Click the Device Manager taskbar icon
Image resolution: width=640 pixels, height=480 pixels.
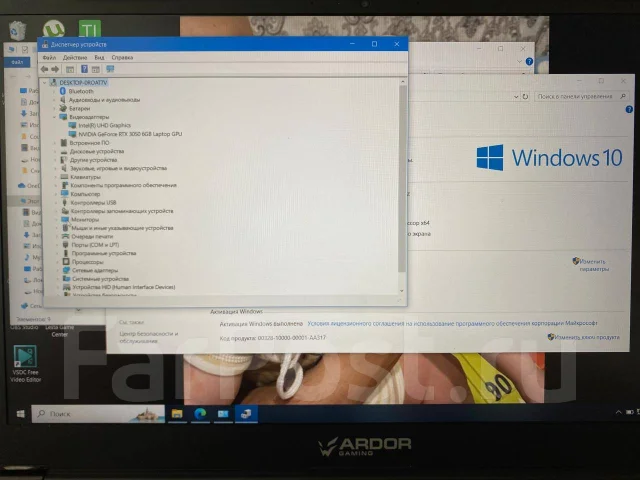click(x=246, y=414)
